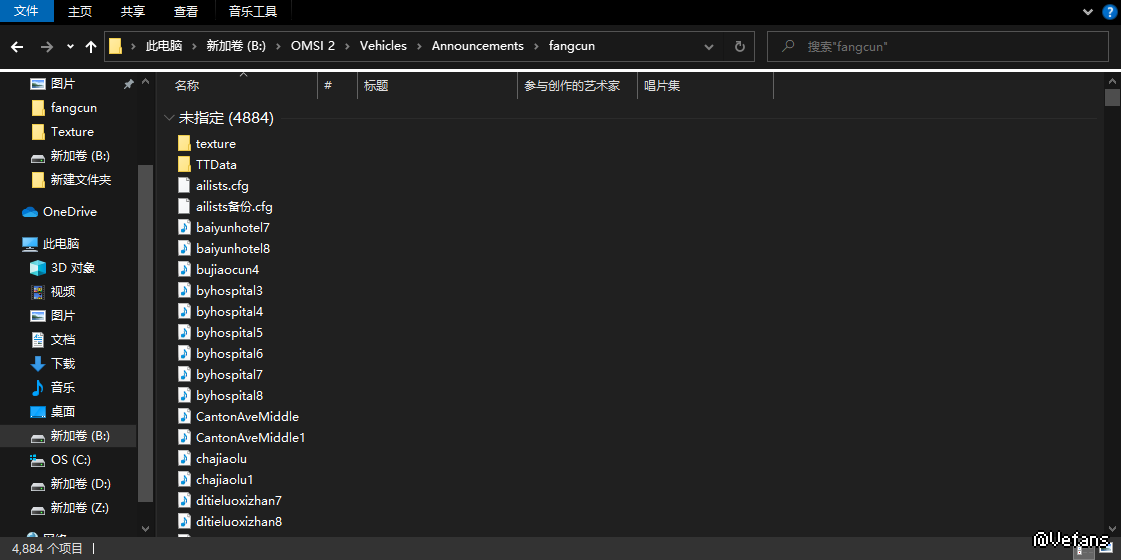The image size is (1121, 560).
Task: Click fangcun breadcrumb segment
Action: [572, 46]
